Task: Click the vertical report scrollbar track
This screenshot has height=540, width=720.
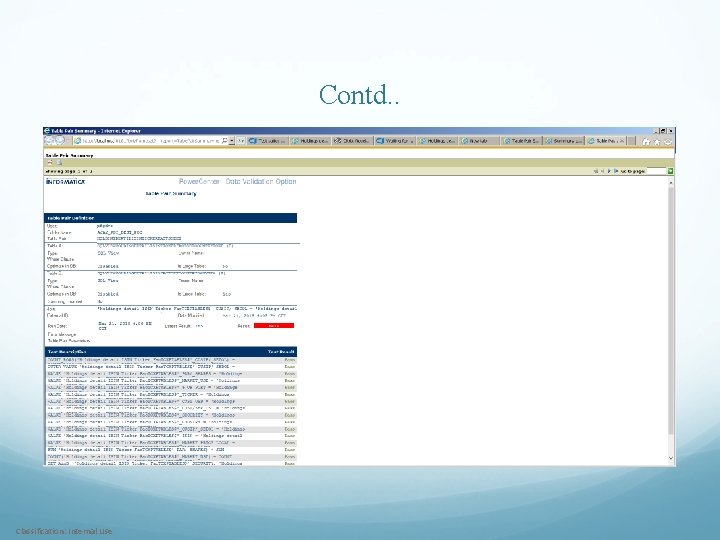Action: coord(671,320)
